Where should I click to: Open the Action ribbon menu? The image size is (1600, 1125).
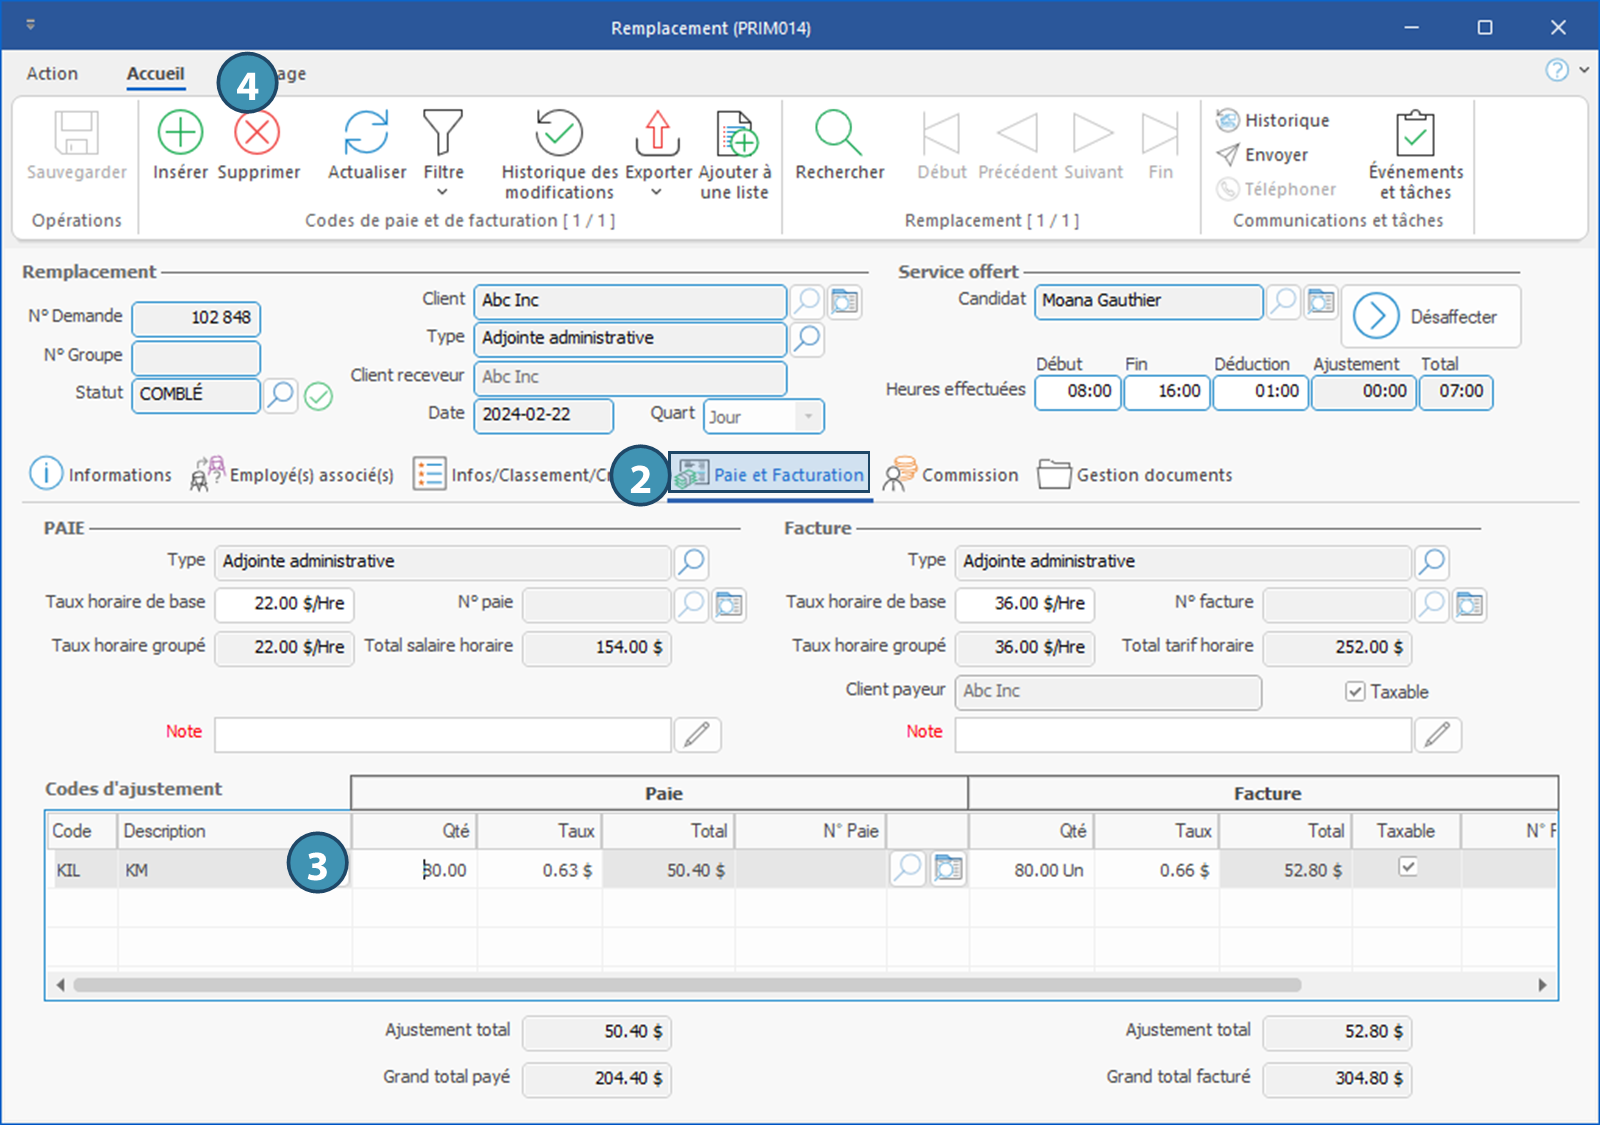click(52, 74)
